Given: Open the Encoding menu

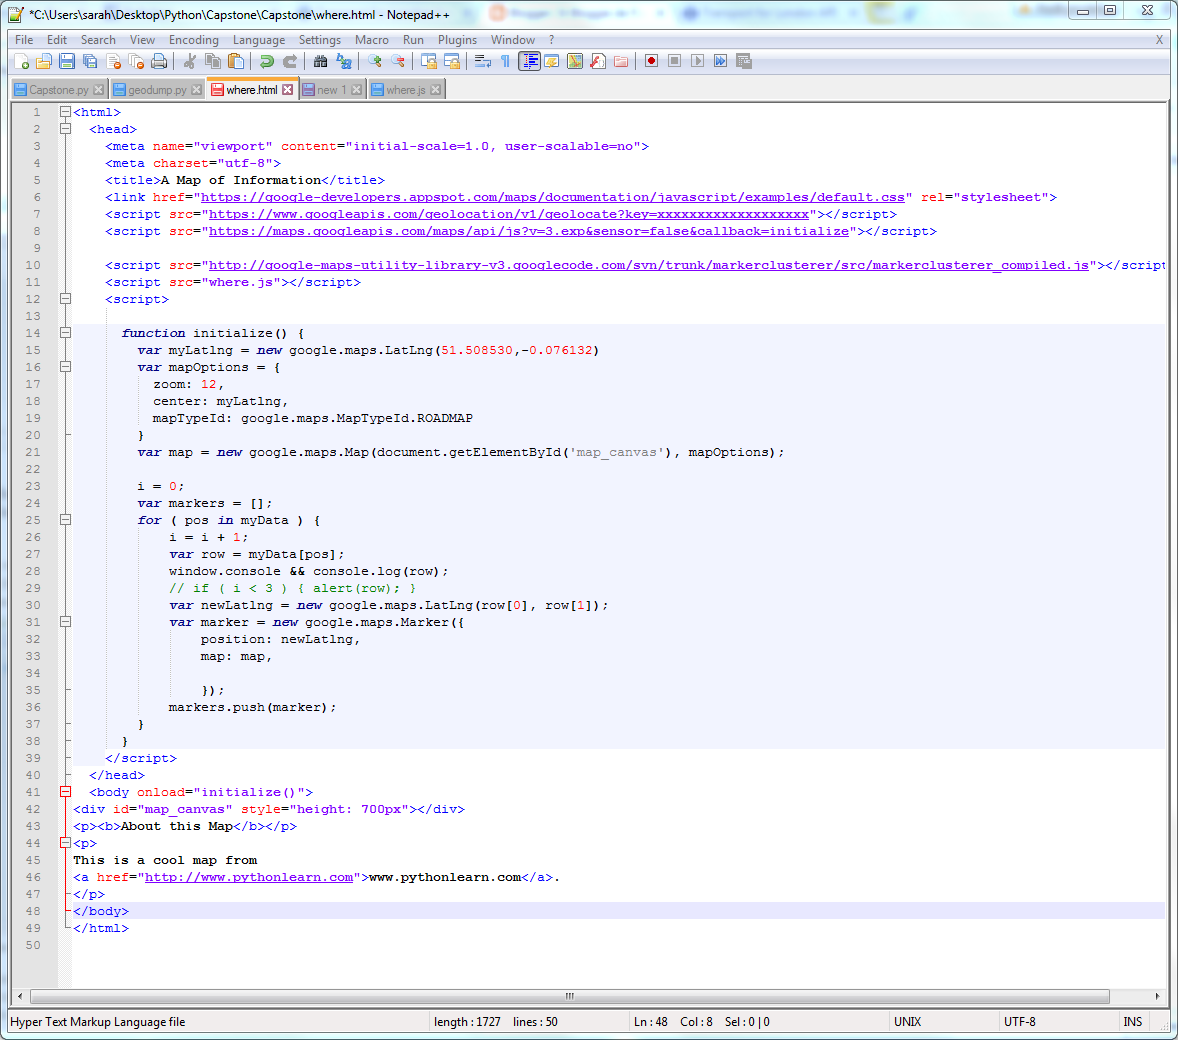Looking at the screenshot, I should (194, 40).
